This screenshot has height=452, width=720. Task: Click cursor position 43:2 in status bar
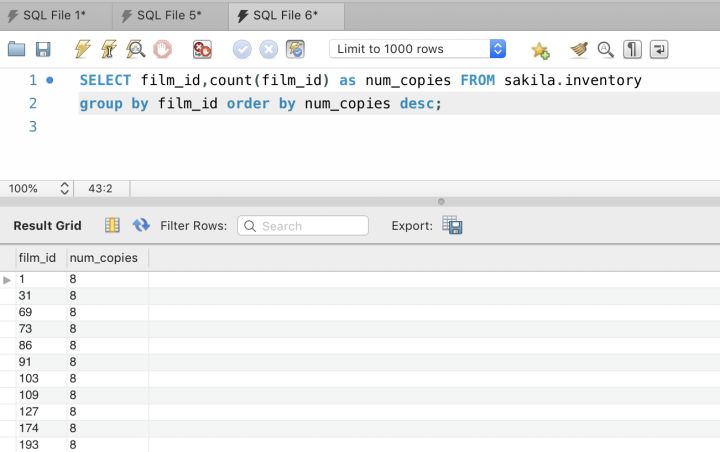pos(100,188)
